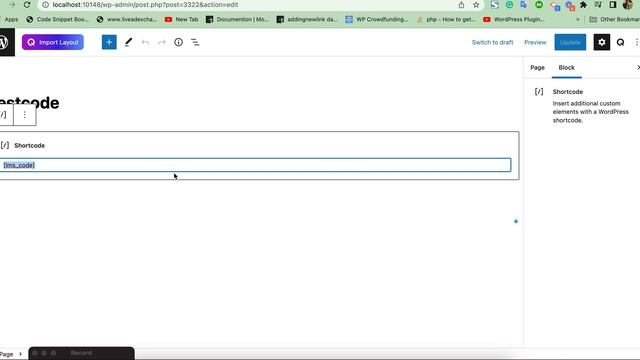Click the page title heading
This screenshot has width=640, height=360.
tap(29, 102)
